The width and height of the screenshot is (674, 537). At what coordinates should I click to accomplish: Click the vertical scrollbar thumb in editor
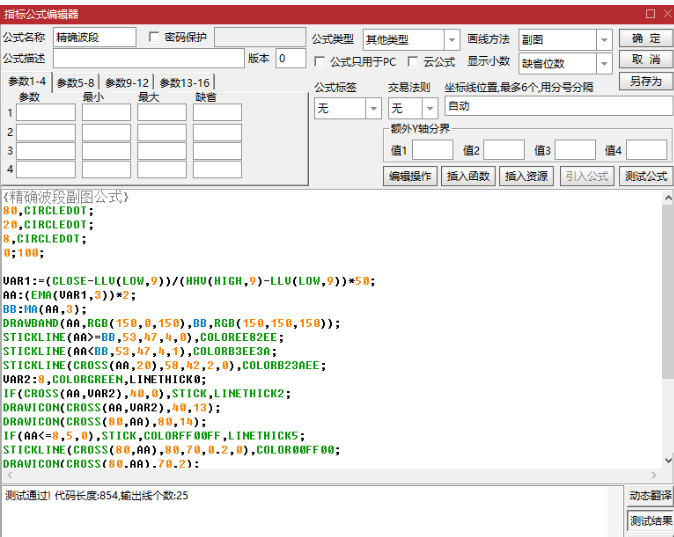(668, 292)
